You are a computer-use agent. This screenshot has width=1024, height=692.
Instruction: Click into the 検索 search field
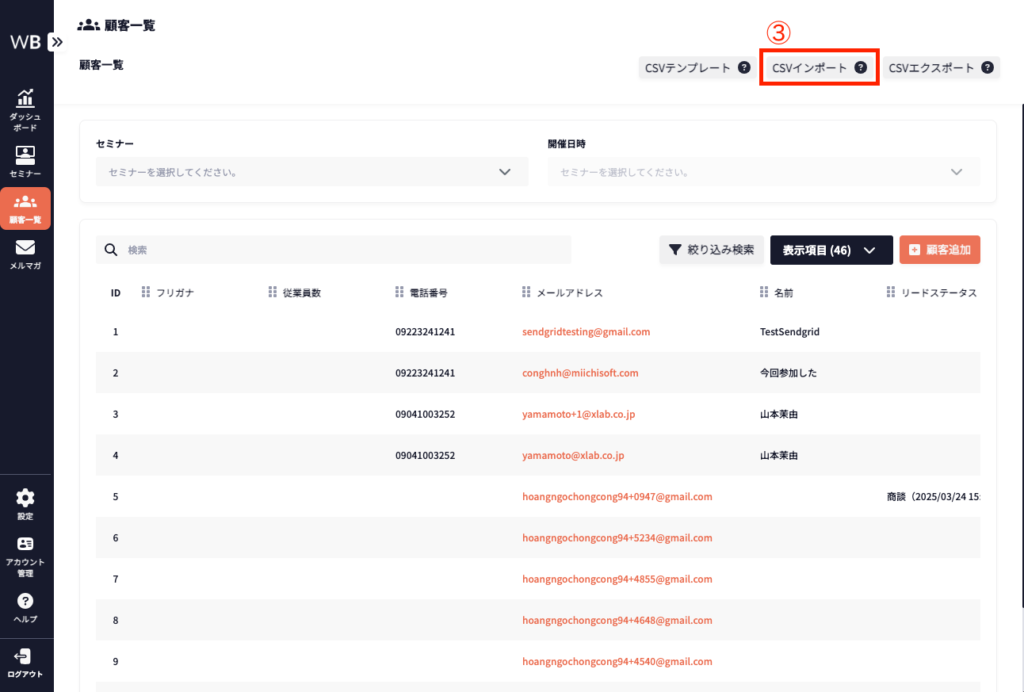(x=340, y=250)
